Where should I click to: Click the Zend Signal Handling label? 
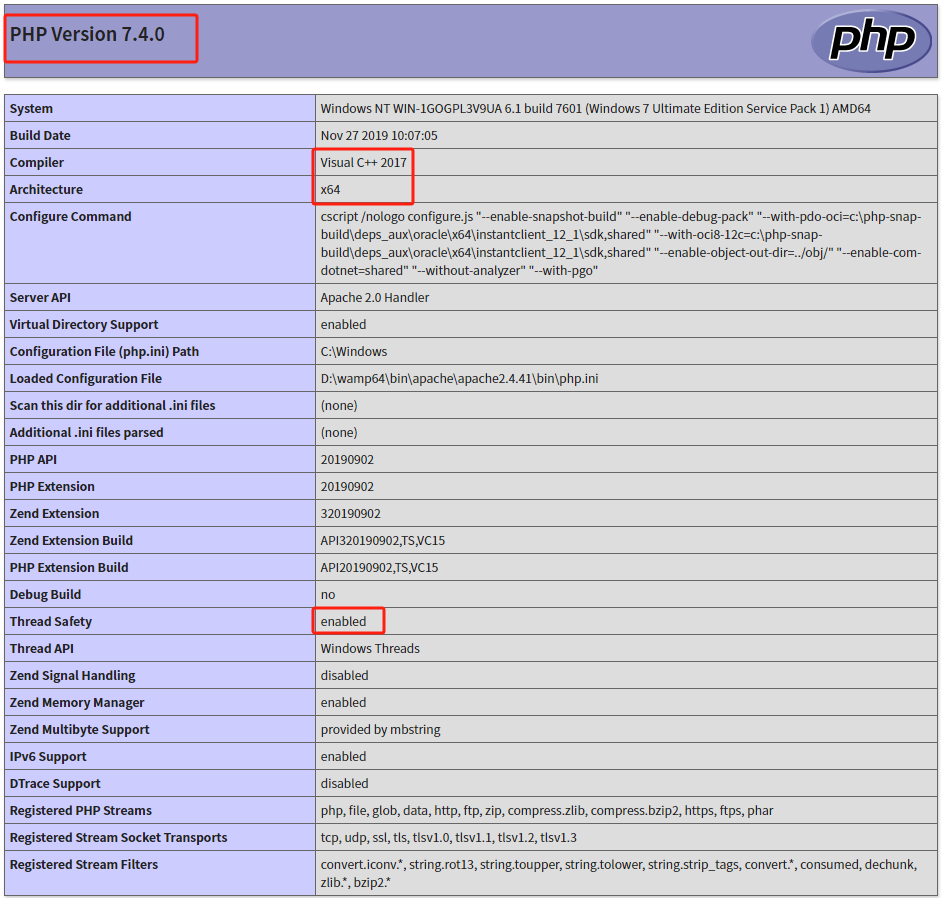tap(72, 676)
